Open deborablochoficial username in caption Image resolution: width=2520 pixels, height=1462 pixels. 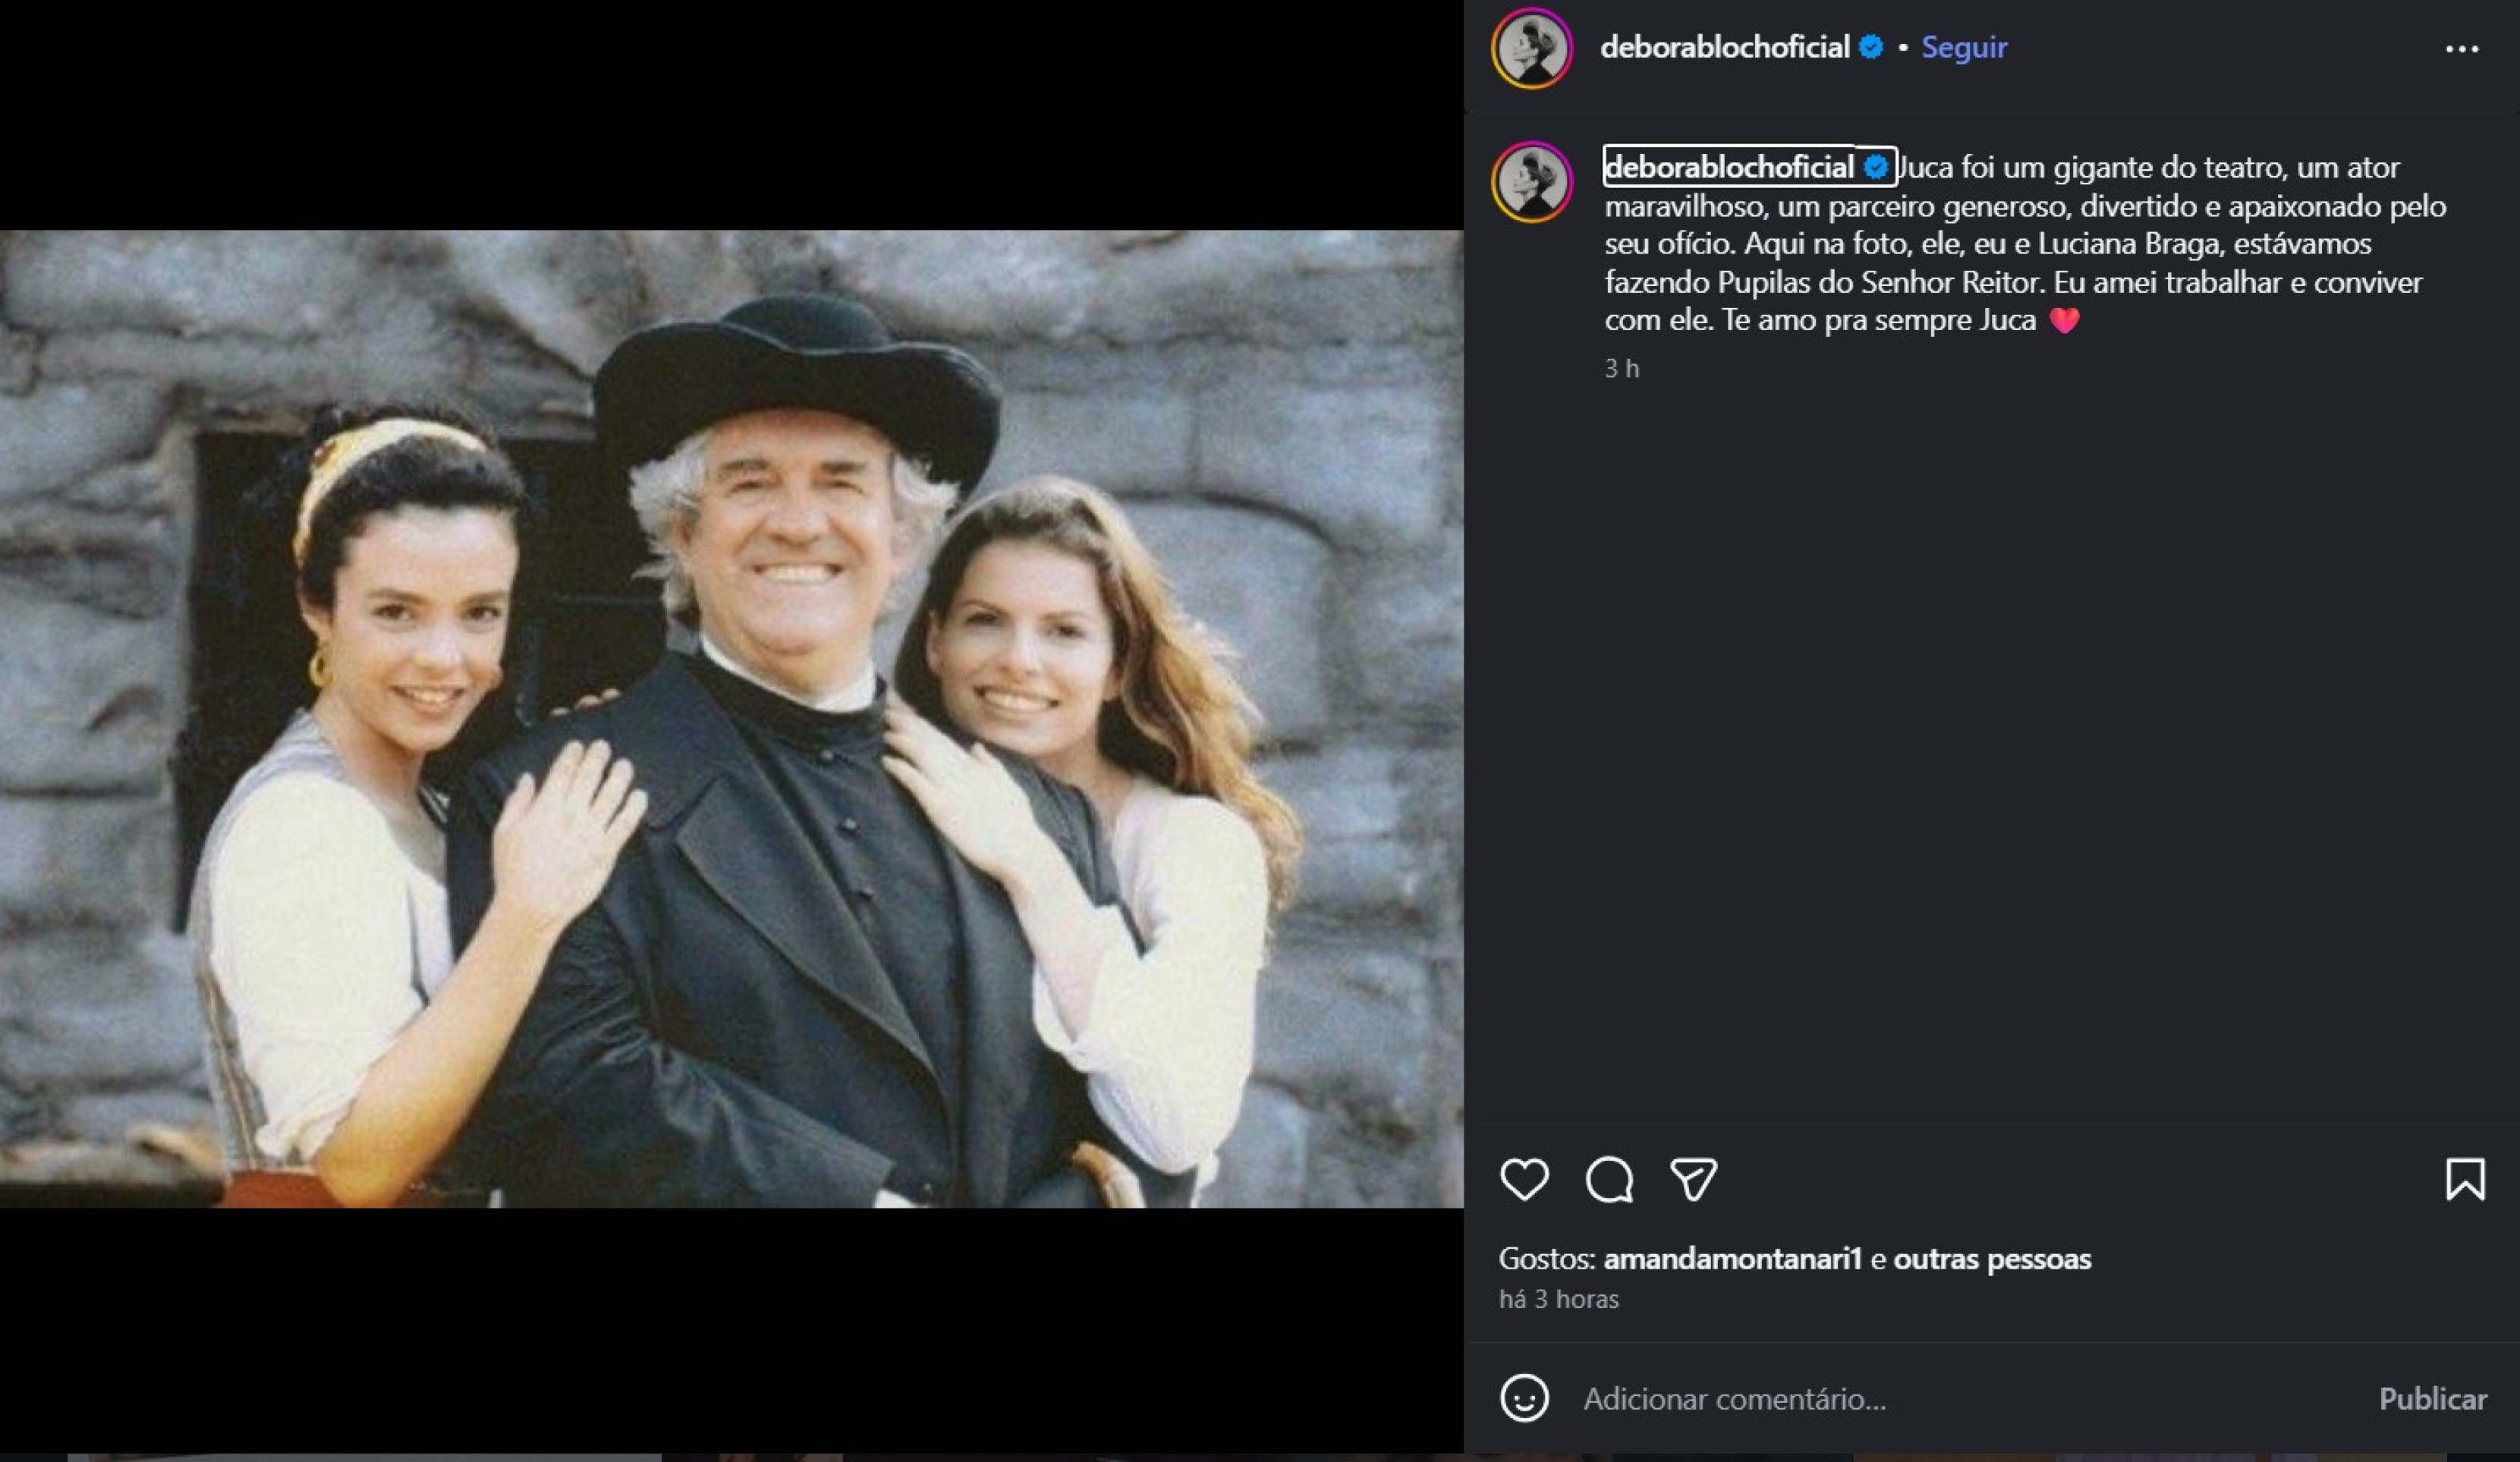pos(1729,167)
